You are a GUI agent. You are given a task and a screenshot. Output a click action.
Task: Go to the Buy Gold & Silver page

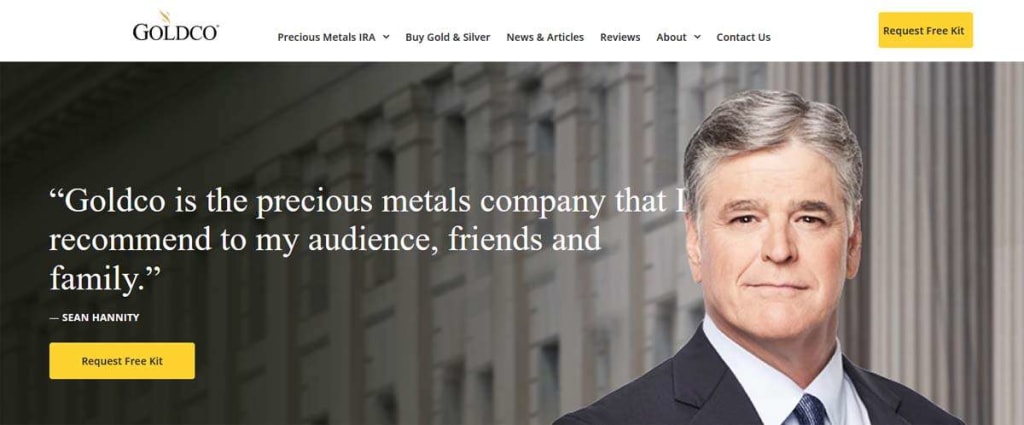pos(447,37)
